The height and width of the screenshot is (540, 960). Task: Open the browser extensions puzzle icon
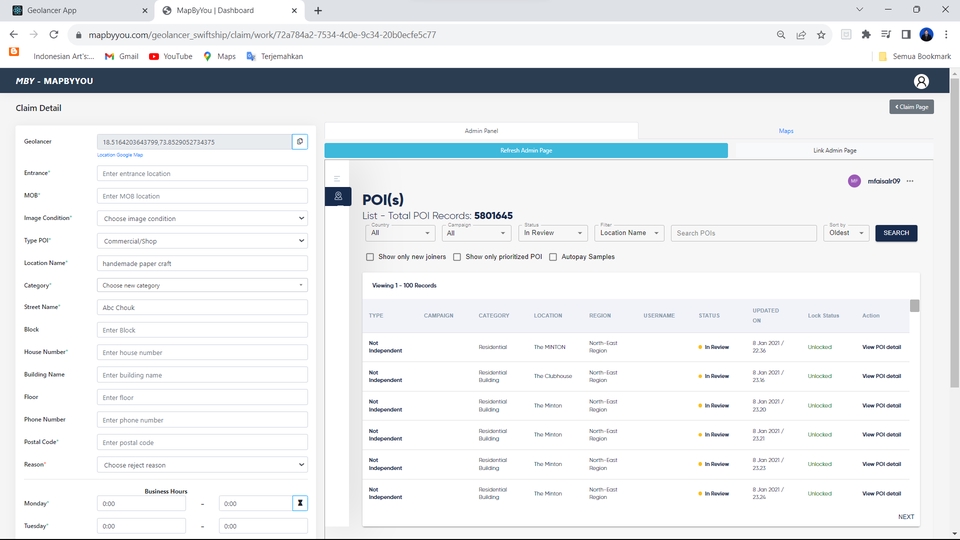(866, 35)
